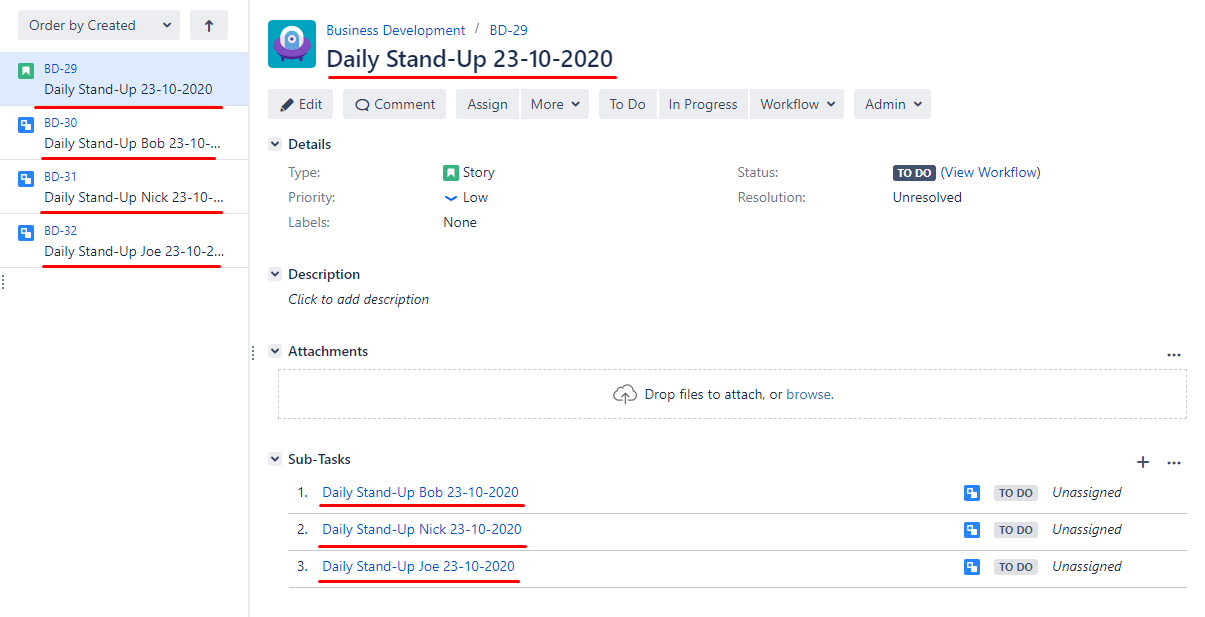Click the Business Development project avatar icon
Image resolution: width=1205 pixels, height=617 pixels.
pos(292,44)
